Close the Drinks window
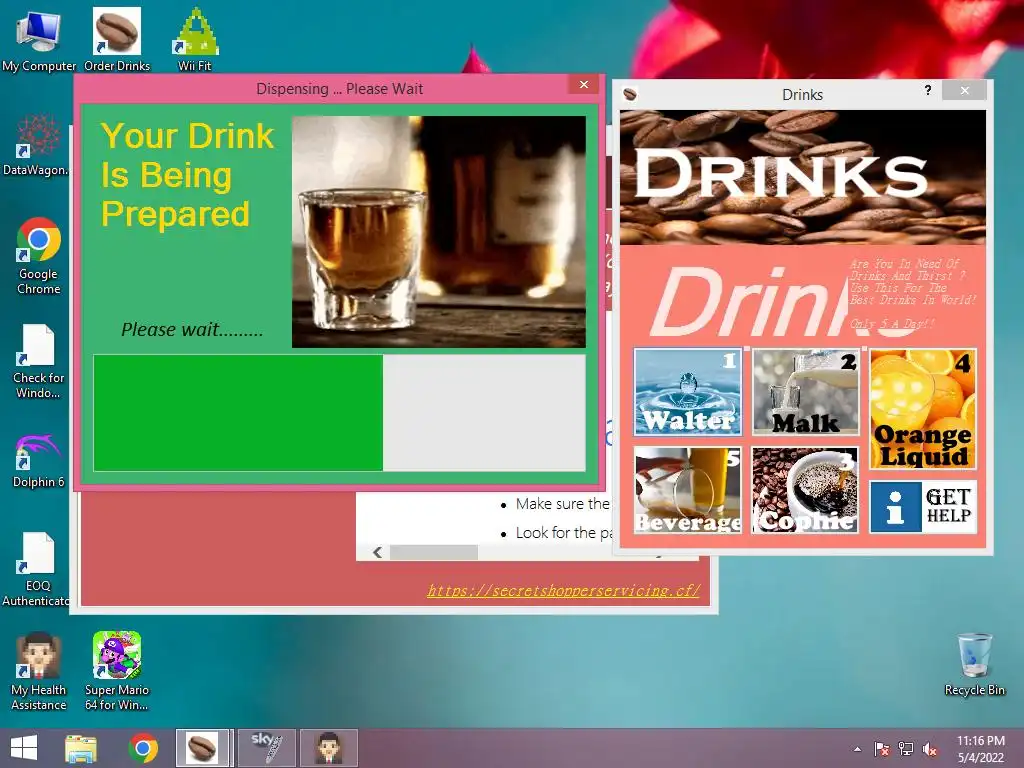Image resolution: width=1024 pixels, height=768 pixels. click(965, 90)
